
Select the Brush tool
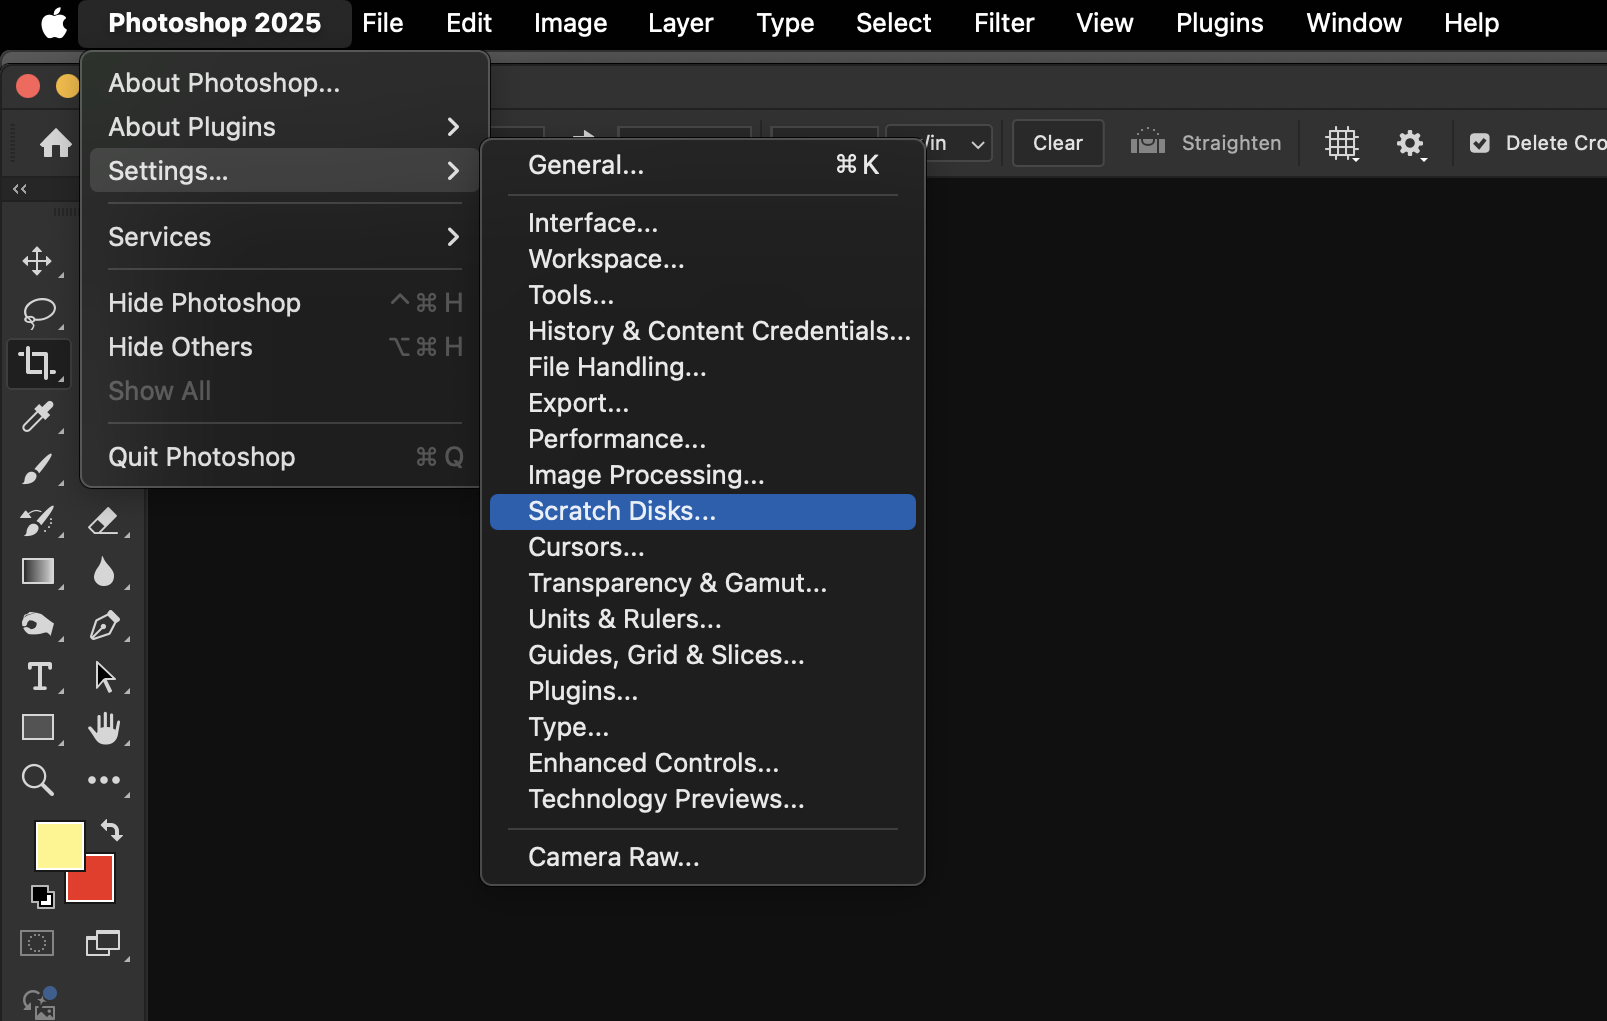(x=37, y=469)
